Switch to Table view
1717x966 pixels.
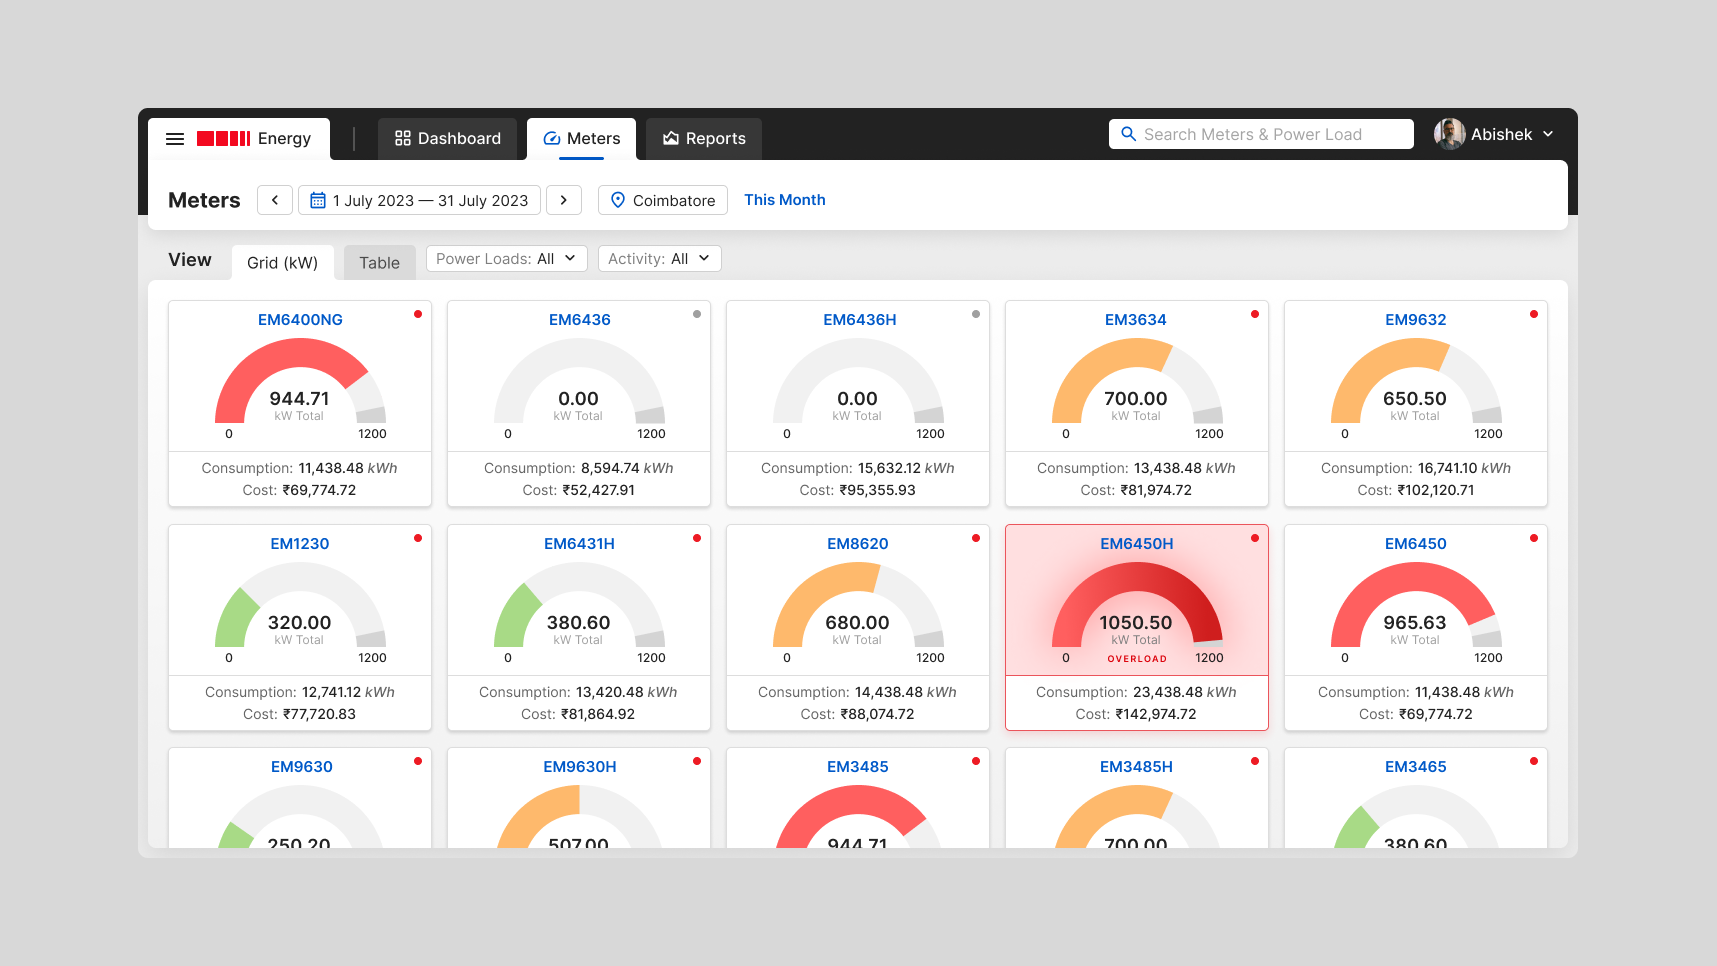pos(379,262)
